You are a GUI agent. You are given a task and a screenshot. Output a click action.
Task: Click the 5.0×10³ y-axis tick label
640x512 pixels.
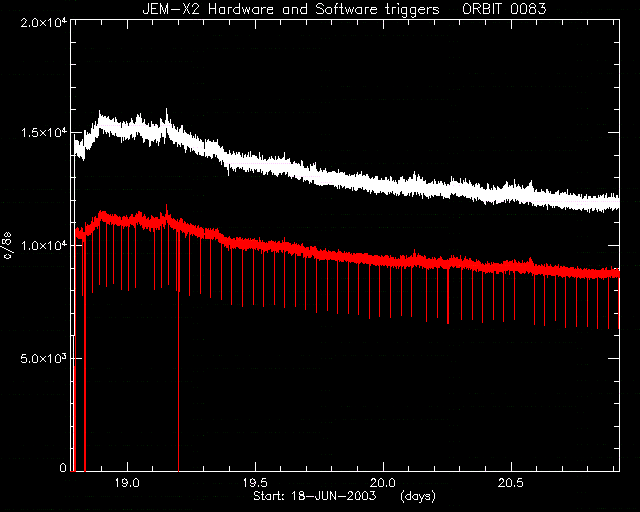tap(44, 358)
